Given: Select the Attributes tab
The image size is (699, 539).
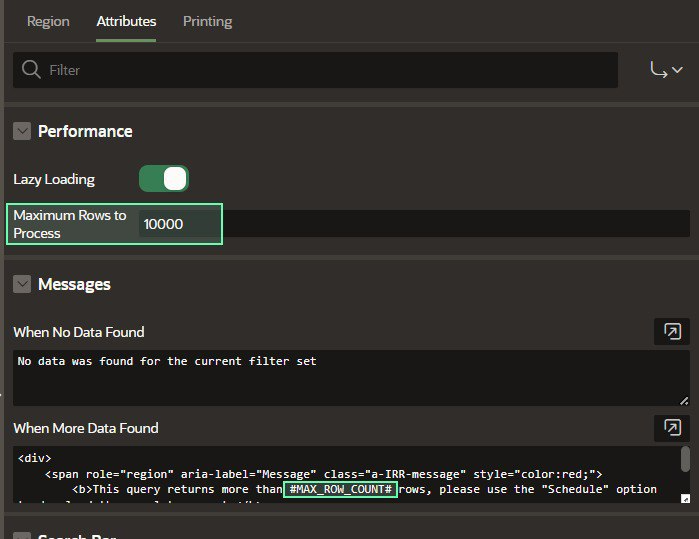Looking at the screenshot, I should pyautogui.click(x=126, y=21).
